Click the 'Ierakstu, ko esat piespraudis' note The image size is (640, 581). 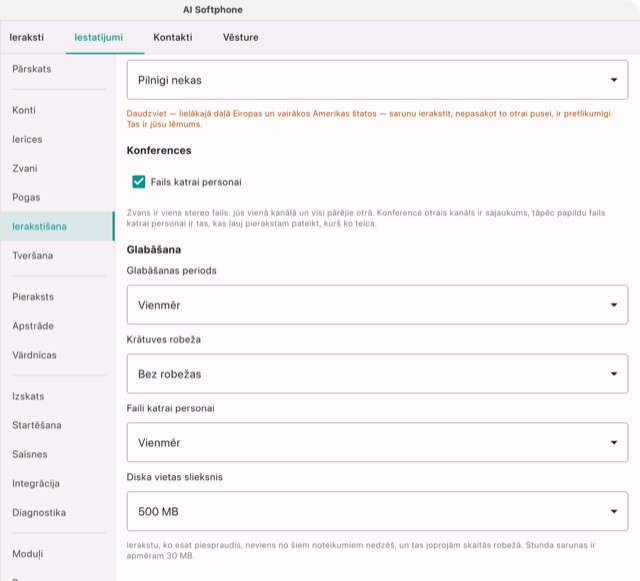[x=361, y=550]
